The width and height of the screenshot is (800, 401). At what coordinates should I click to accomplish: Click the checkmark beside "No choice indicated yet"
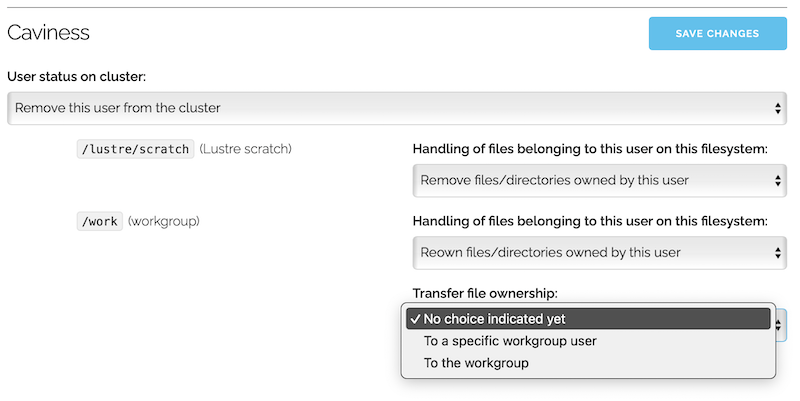[414, 319]
